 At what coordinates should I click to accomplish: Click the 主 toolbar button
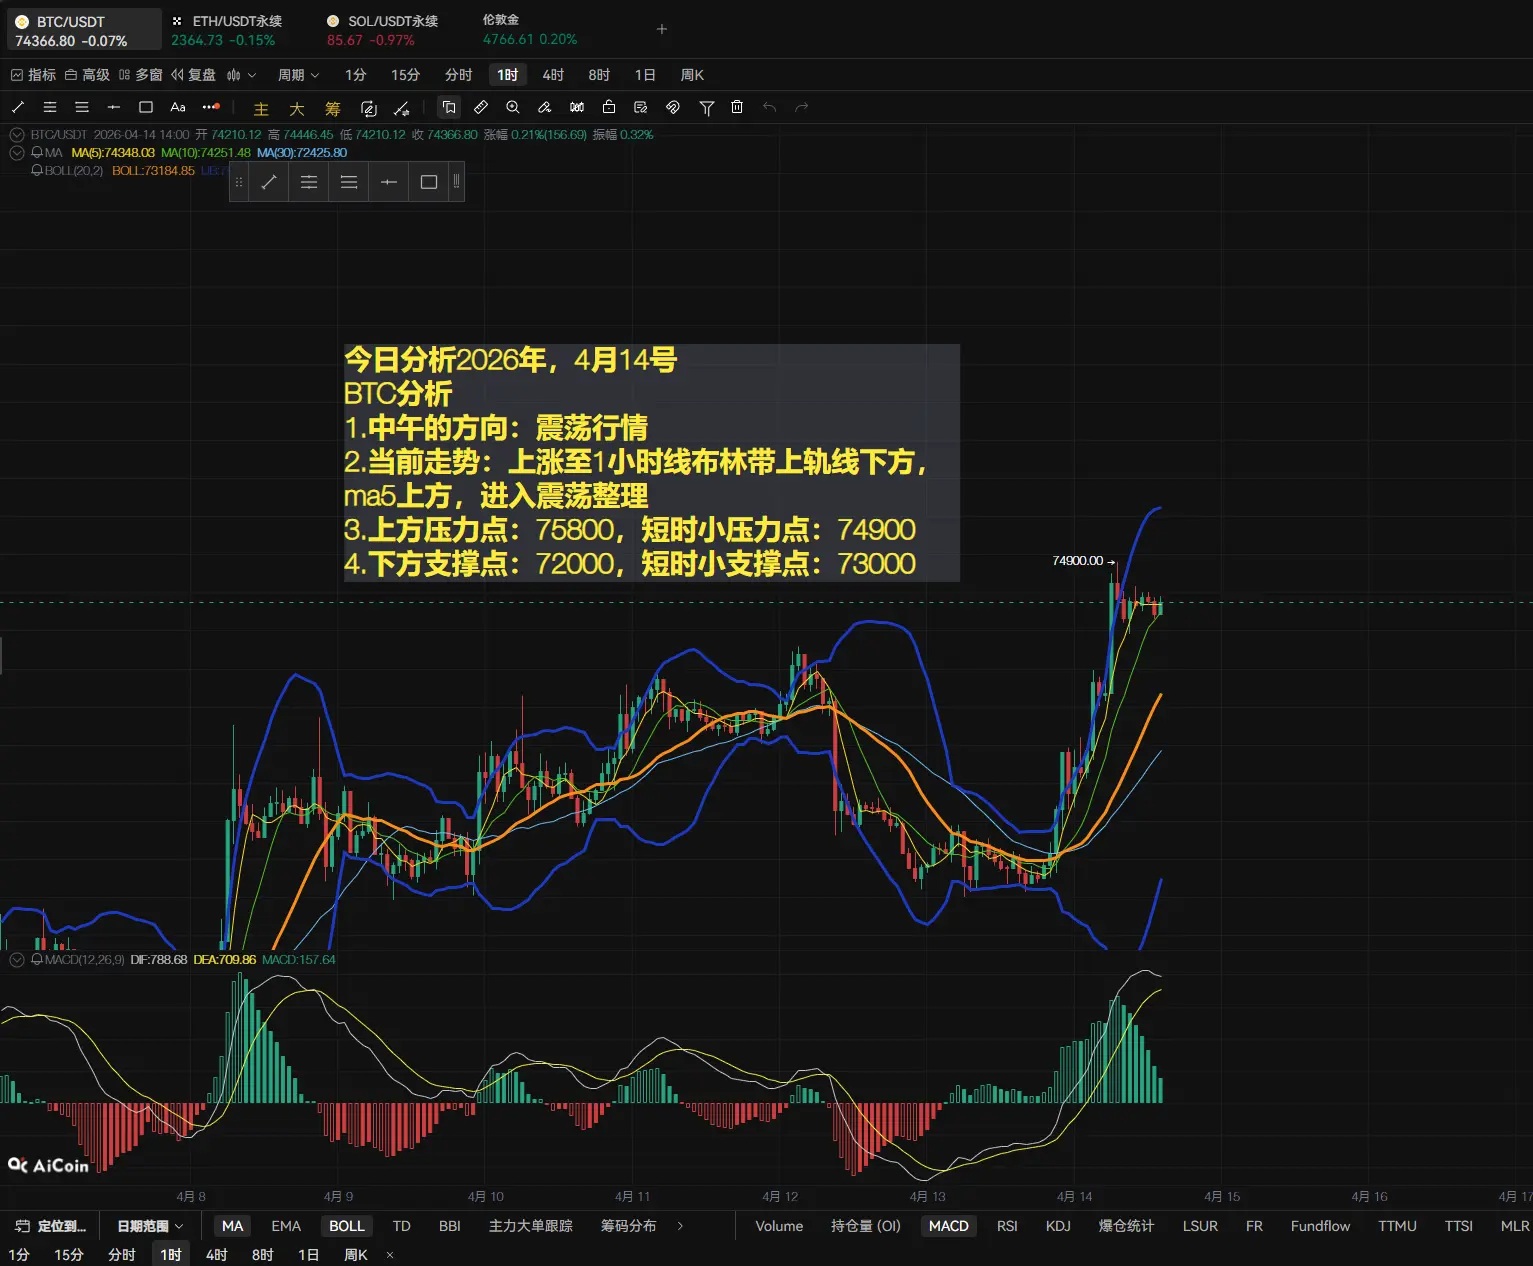261,108
